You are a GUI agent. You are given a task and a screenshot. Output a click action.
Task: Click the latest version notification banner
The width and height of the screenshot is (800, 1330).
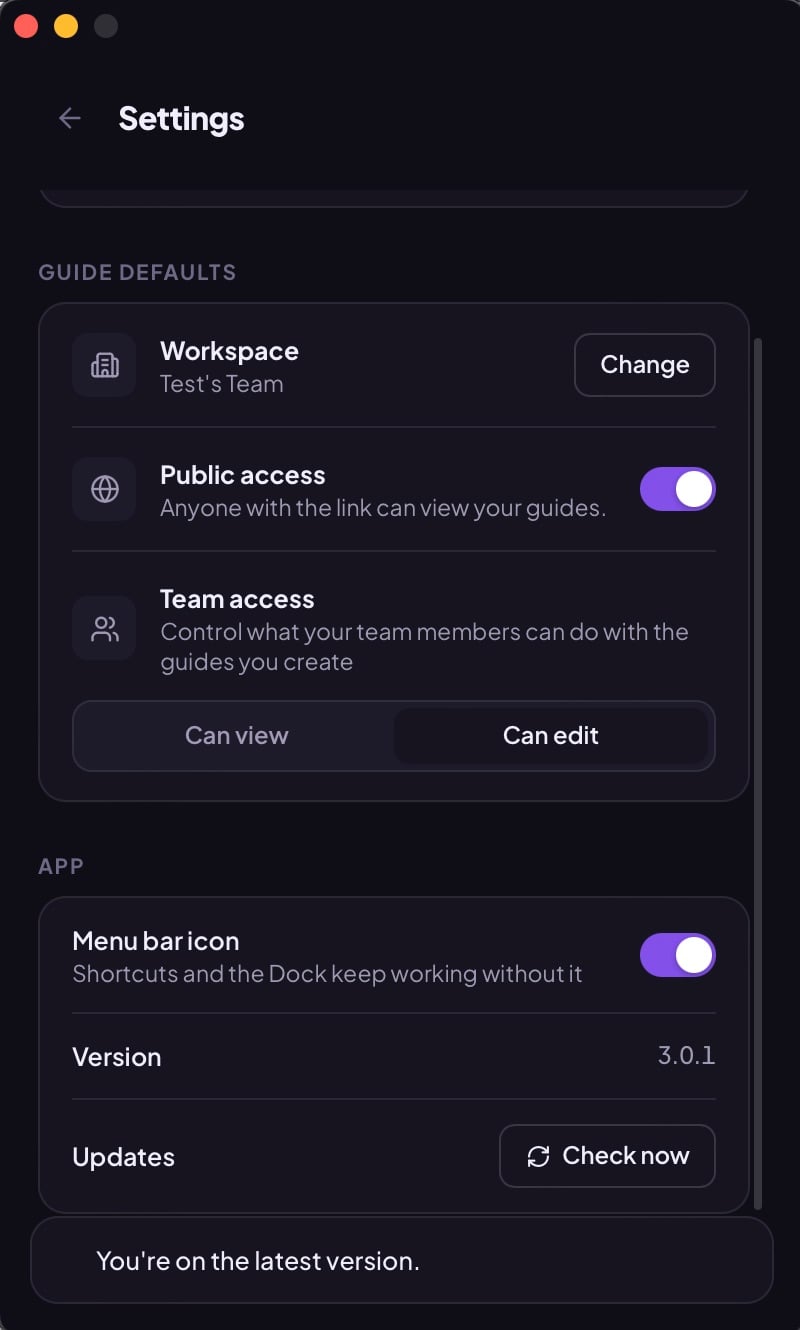coord(402,1260)
